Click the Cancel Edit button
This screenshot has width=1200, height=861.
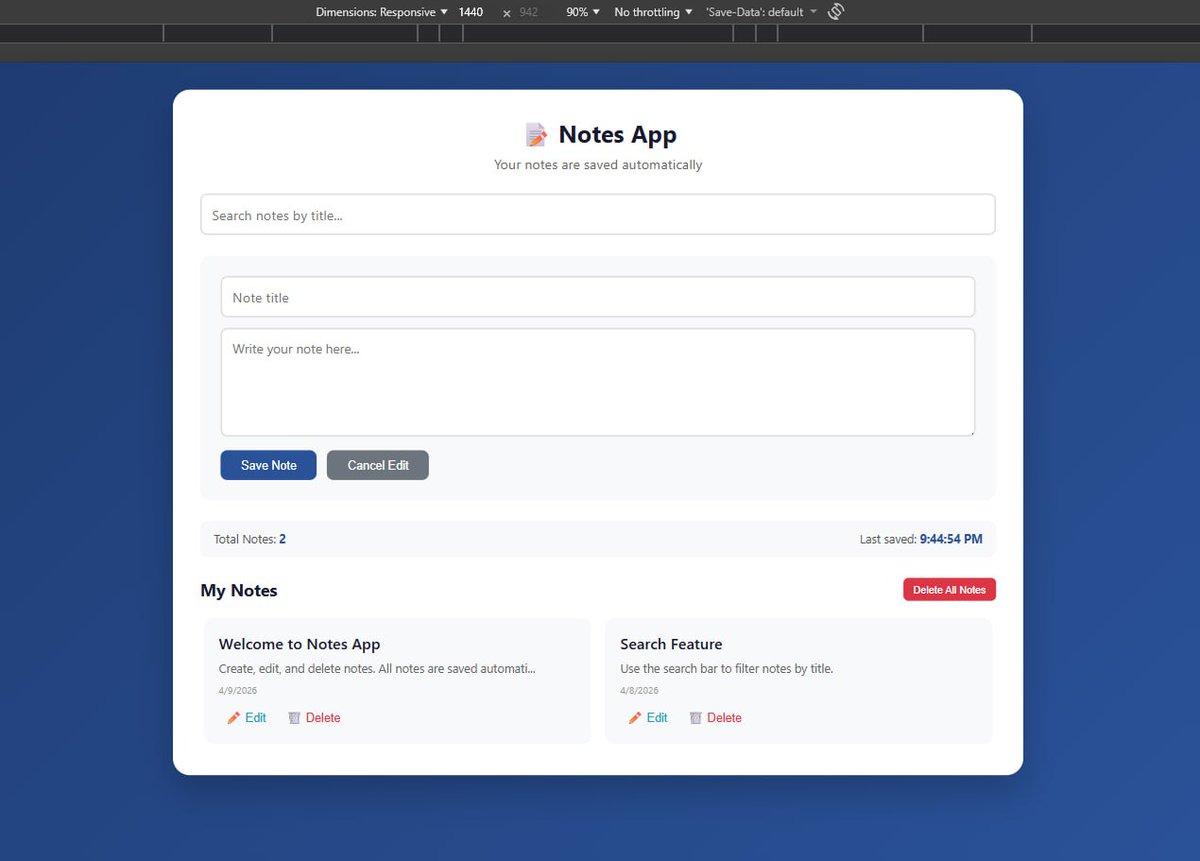(378, 465)
